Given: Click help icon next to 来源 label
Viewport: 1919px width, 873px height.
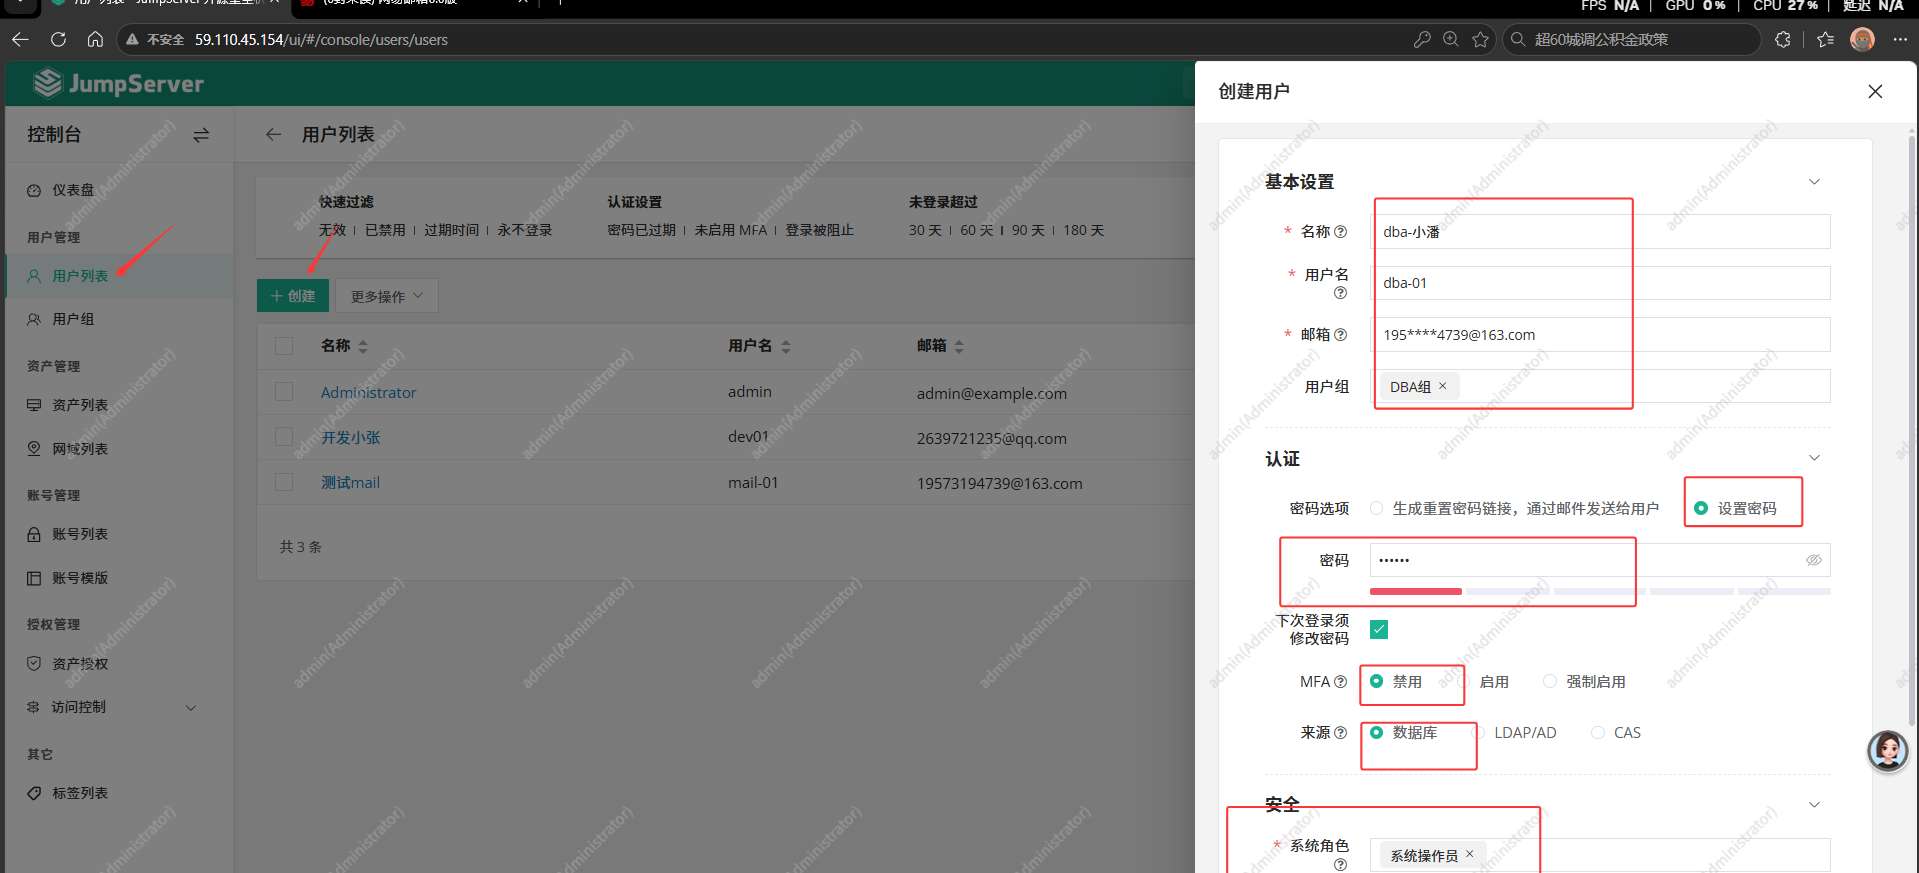Looking at the screenshot, I should (1341, 732).
